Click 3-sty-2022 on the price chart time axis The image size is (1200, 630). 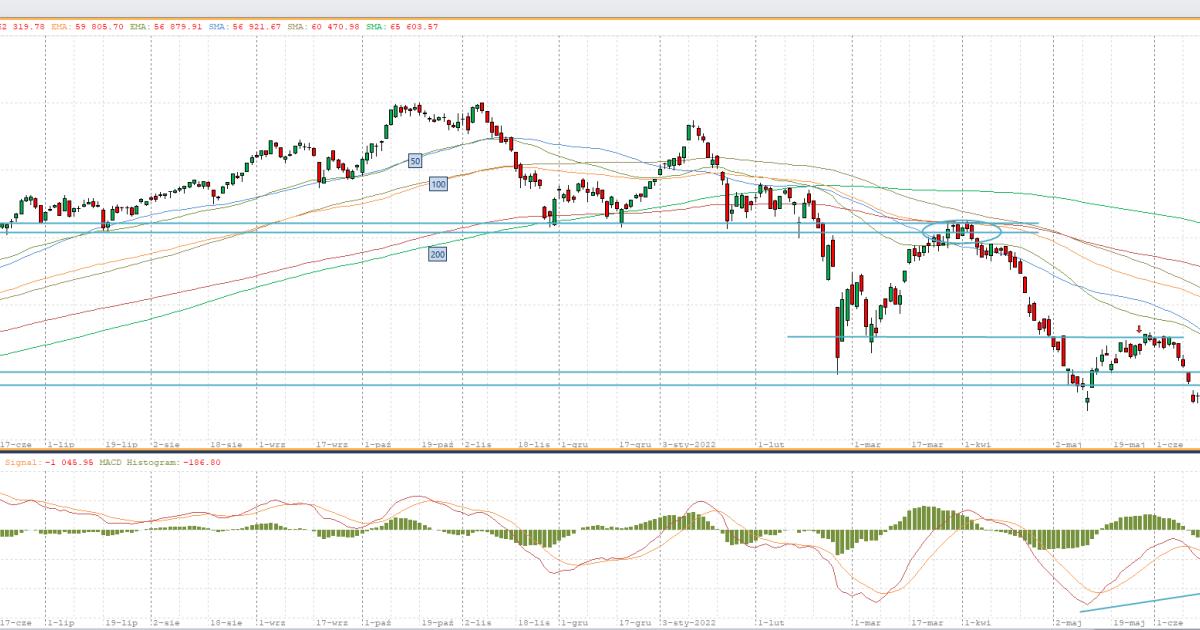point(690,443)
